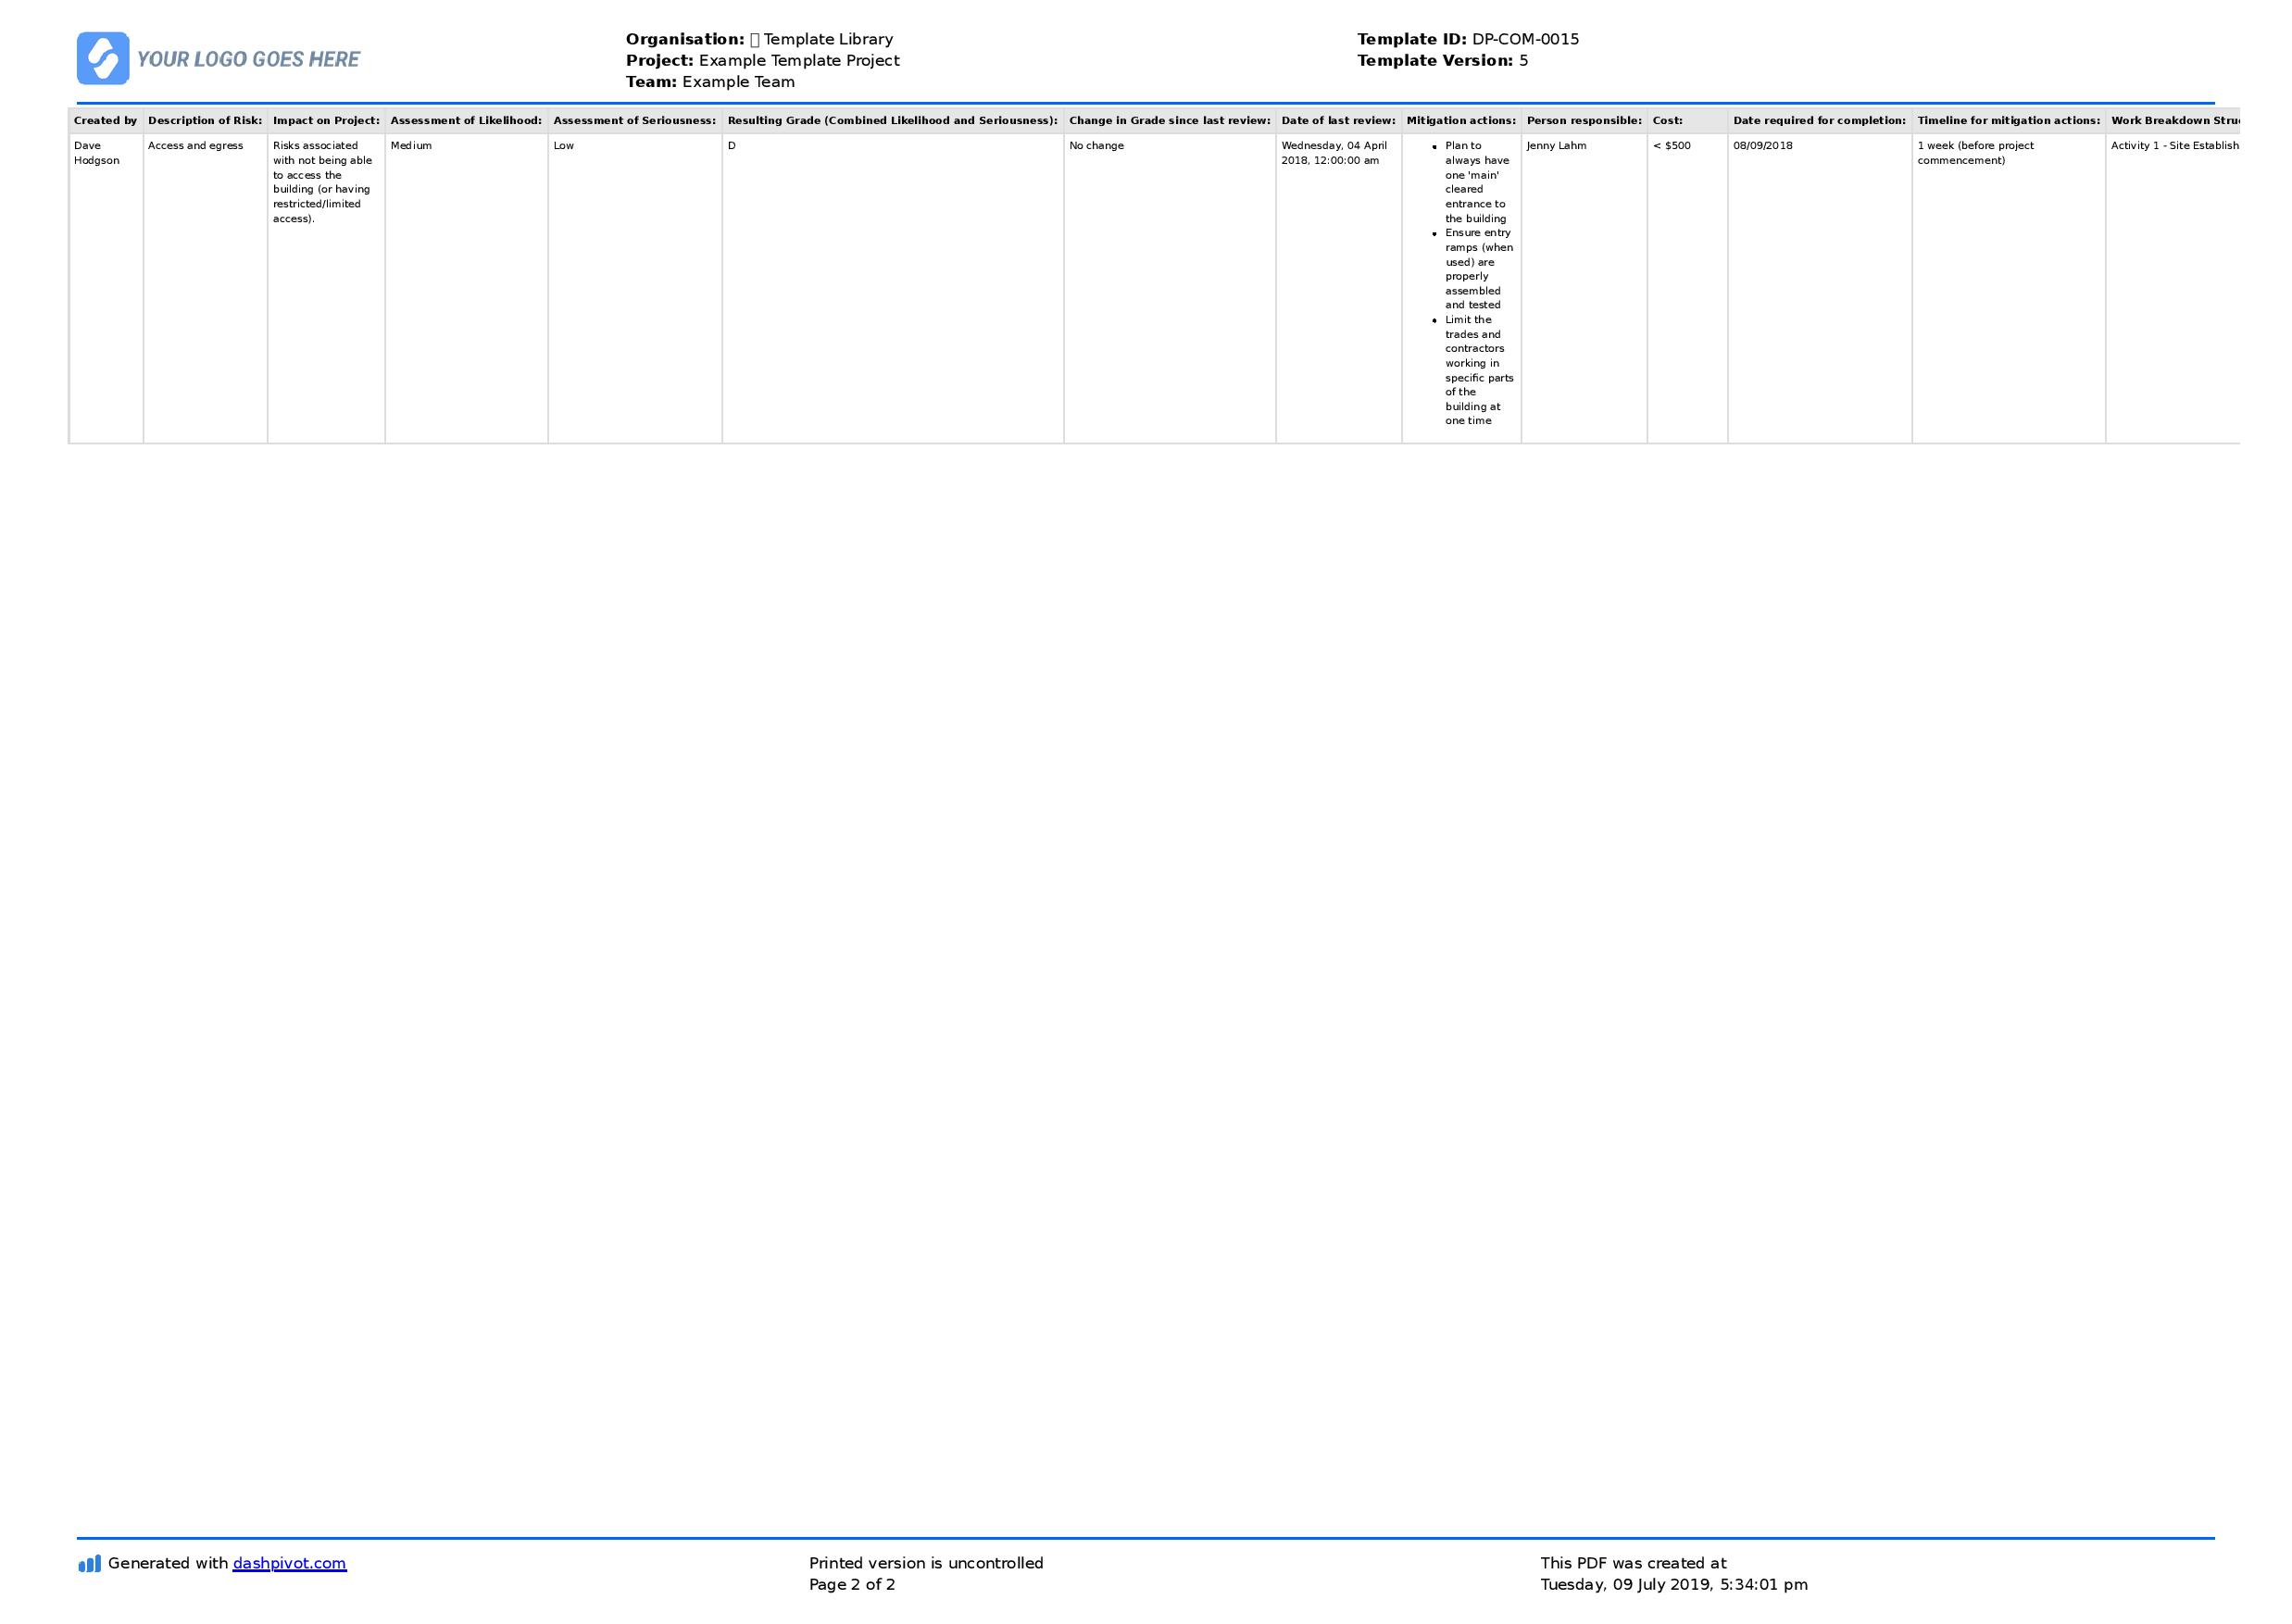Click the 'Template ID: DP-COM-0015' line

[1468, 39]
